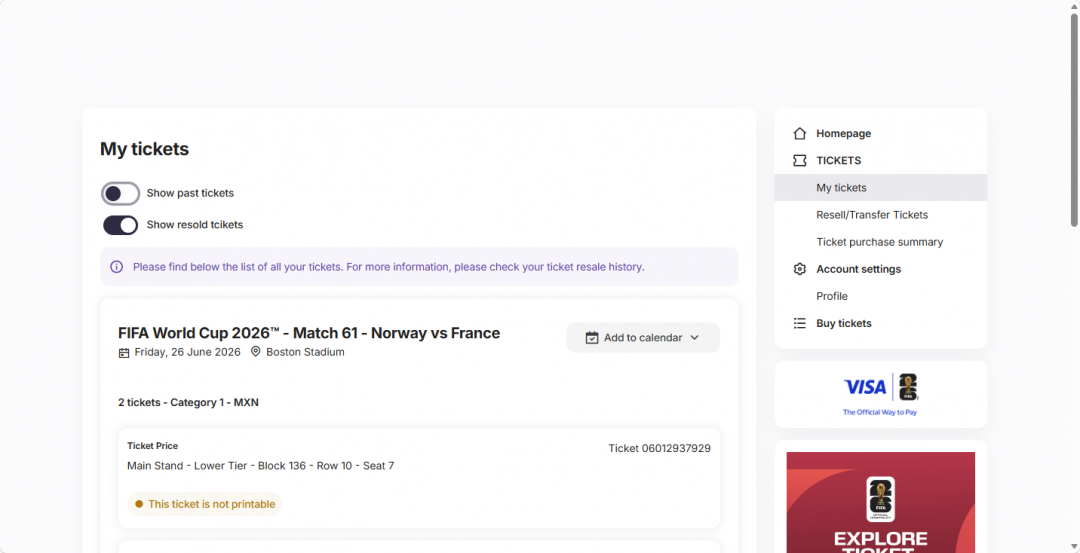
Task: Click the Buy tickets list icon
Action: (x=799, y=323)
